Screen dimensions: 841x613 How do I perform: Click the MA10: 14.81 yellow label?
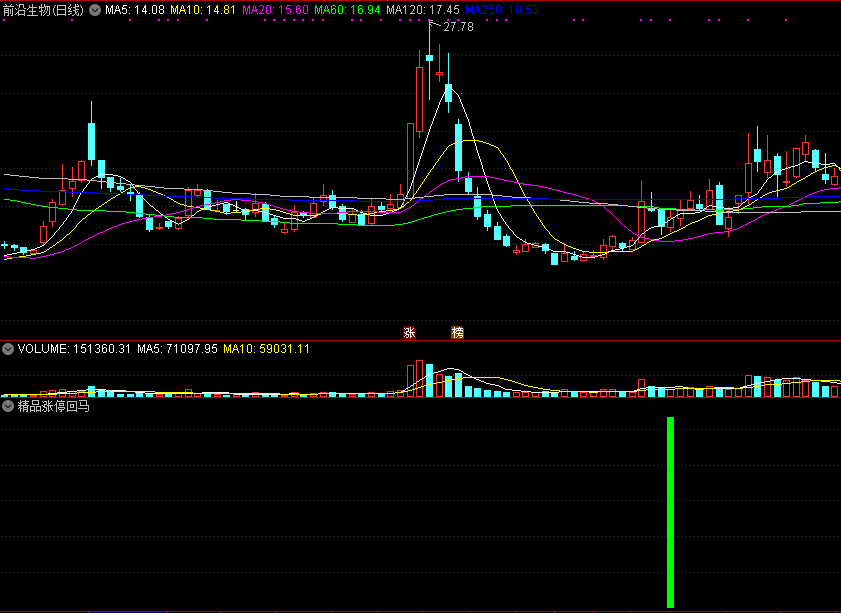[203, 10]
